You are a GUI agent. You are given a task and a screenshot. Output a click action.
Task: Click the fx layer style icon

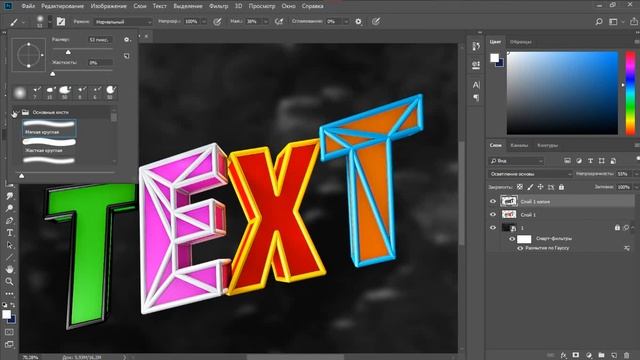[563, 355]
